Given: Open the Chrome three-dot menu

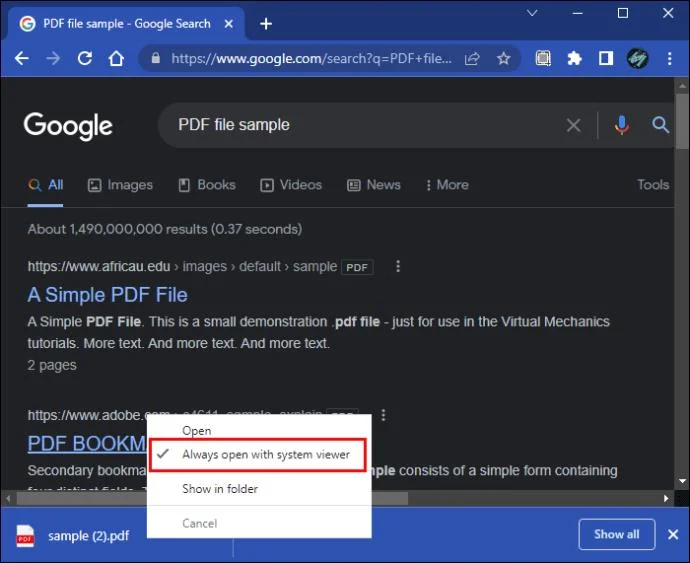Looking at the screenshot, I should (x=669, y=58).
